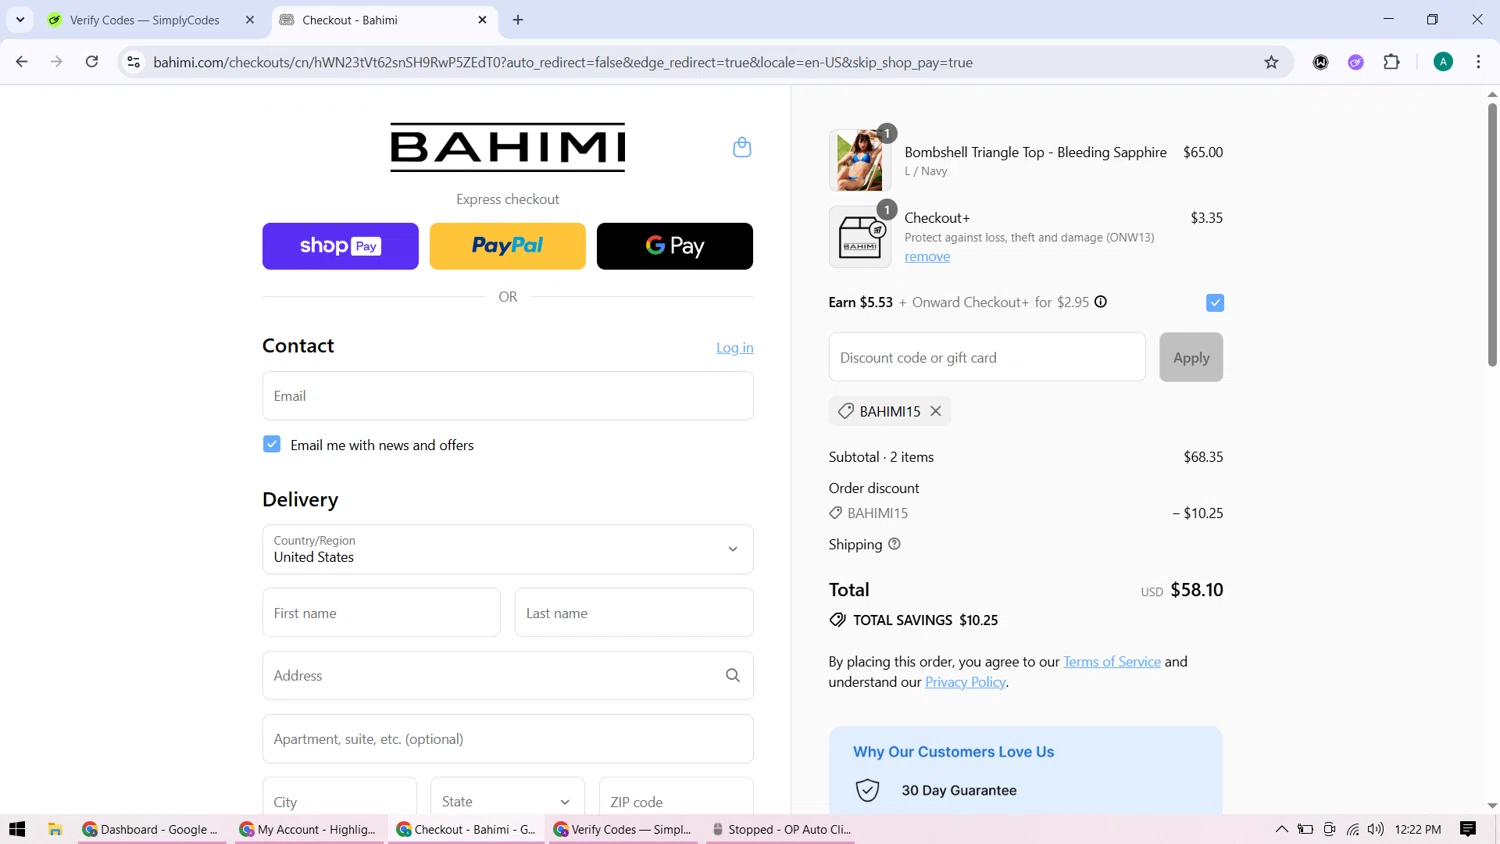Pay with PayPal
This screenshot has width=1500, height=844.
pyautogui.click(x=508, y=246)
